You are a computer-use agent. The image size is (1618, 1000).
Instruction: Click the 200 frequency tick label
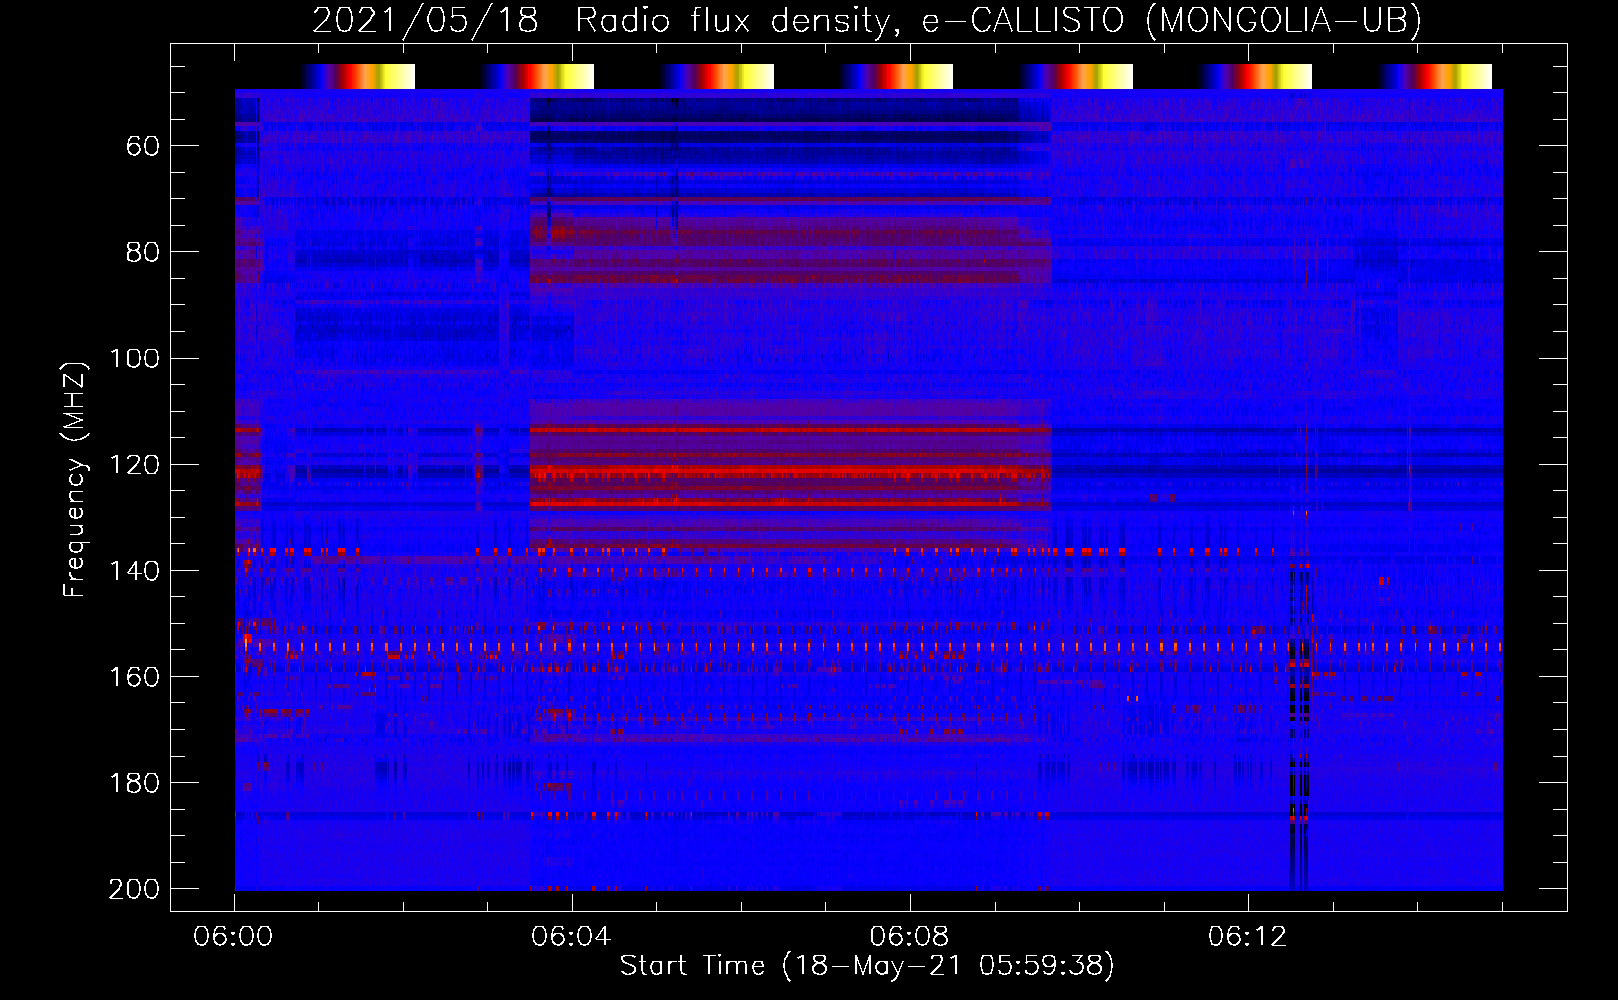tap(134, 889)
